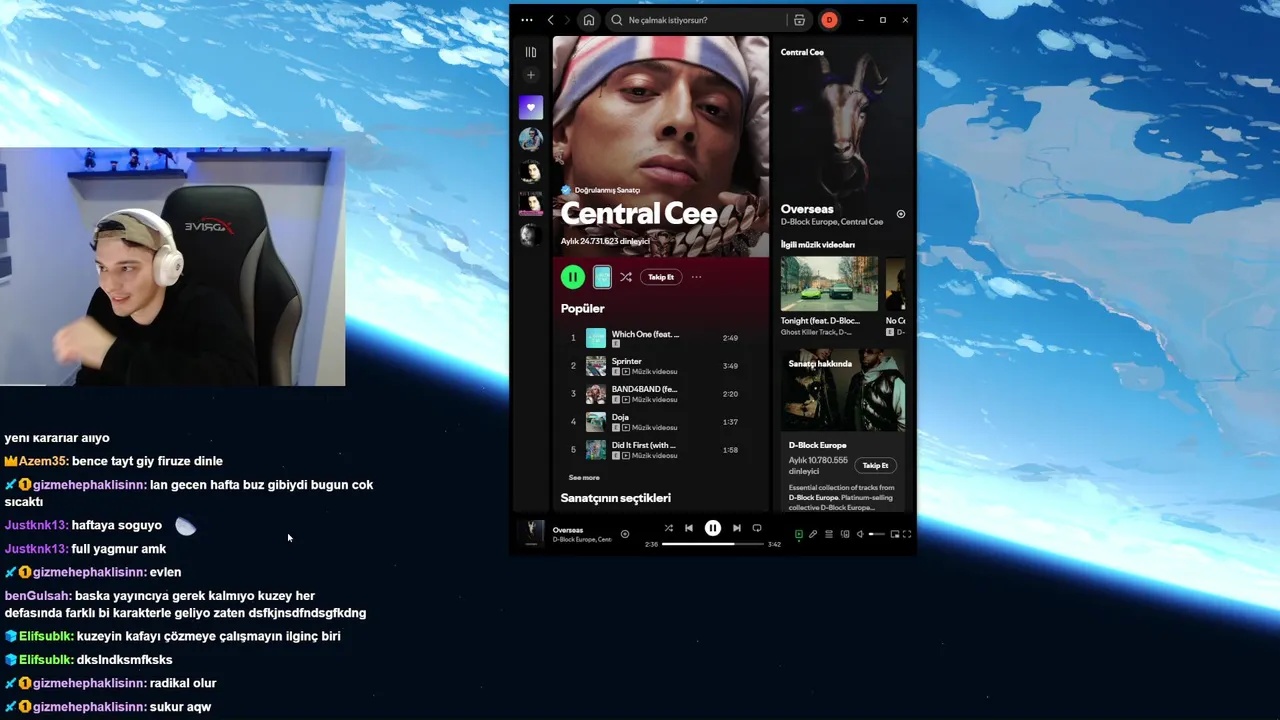Toggle shuffle in the bottom player
1280x720 pixels.
click(669, 528)
